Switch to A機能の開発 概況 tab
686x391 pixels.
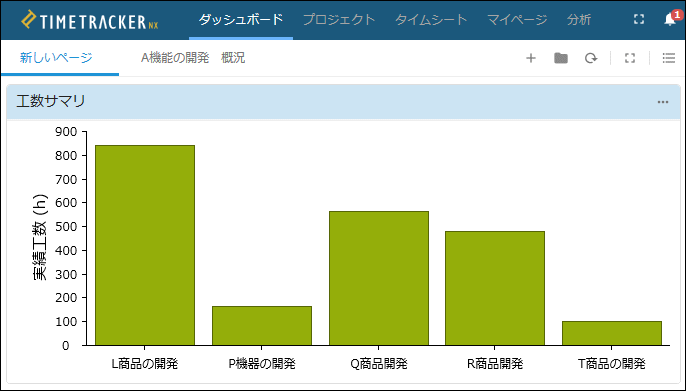click(x=193, y=58)
